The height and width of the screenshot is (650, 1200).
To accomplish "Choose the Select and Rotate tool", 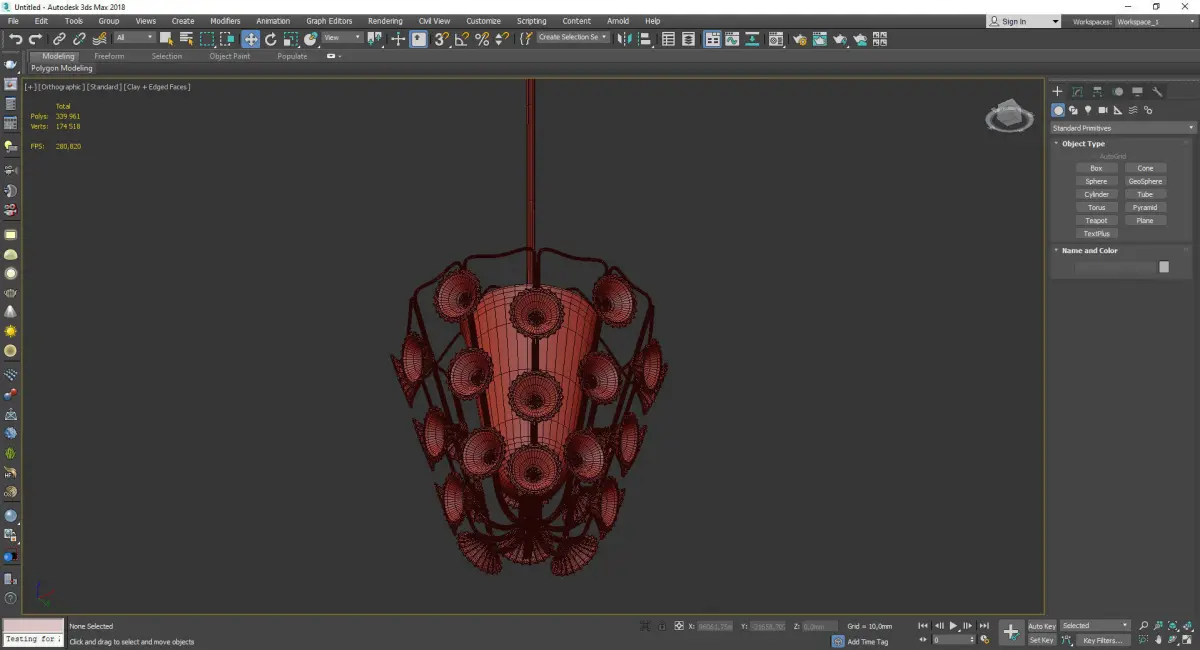I will click(x=271, y=39).
